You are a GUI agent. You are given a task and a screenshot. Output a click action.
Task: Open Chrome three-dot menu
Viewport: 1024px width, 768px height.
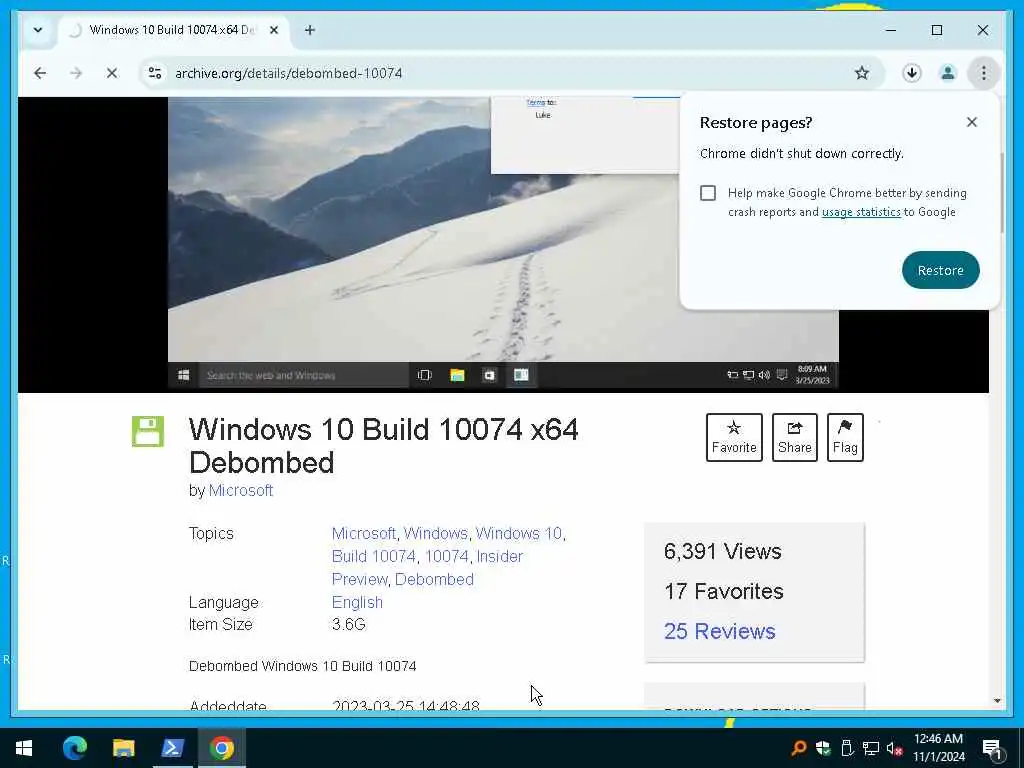coord(984,73)
